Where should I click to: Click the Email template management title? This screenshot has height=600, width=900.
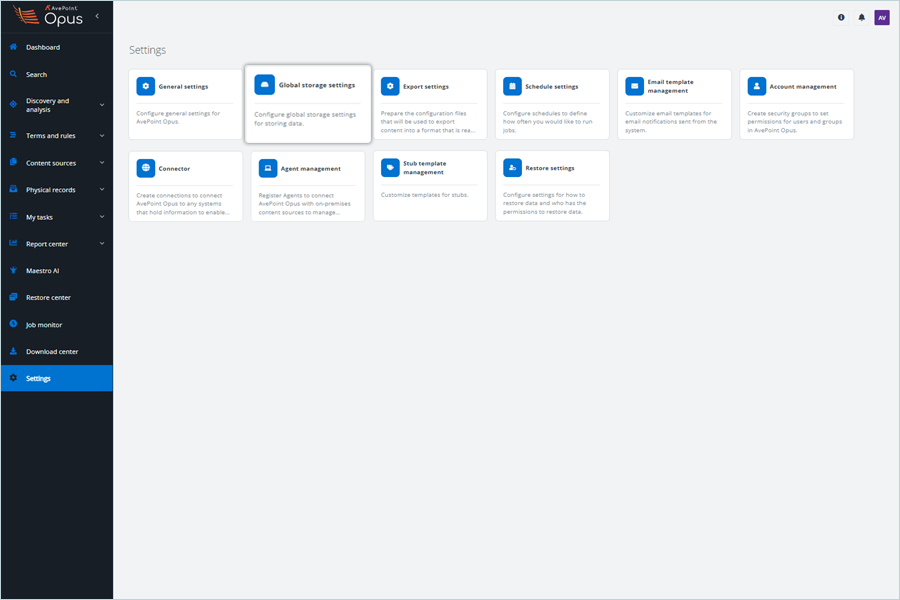[670, 86]
